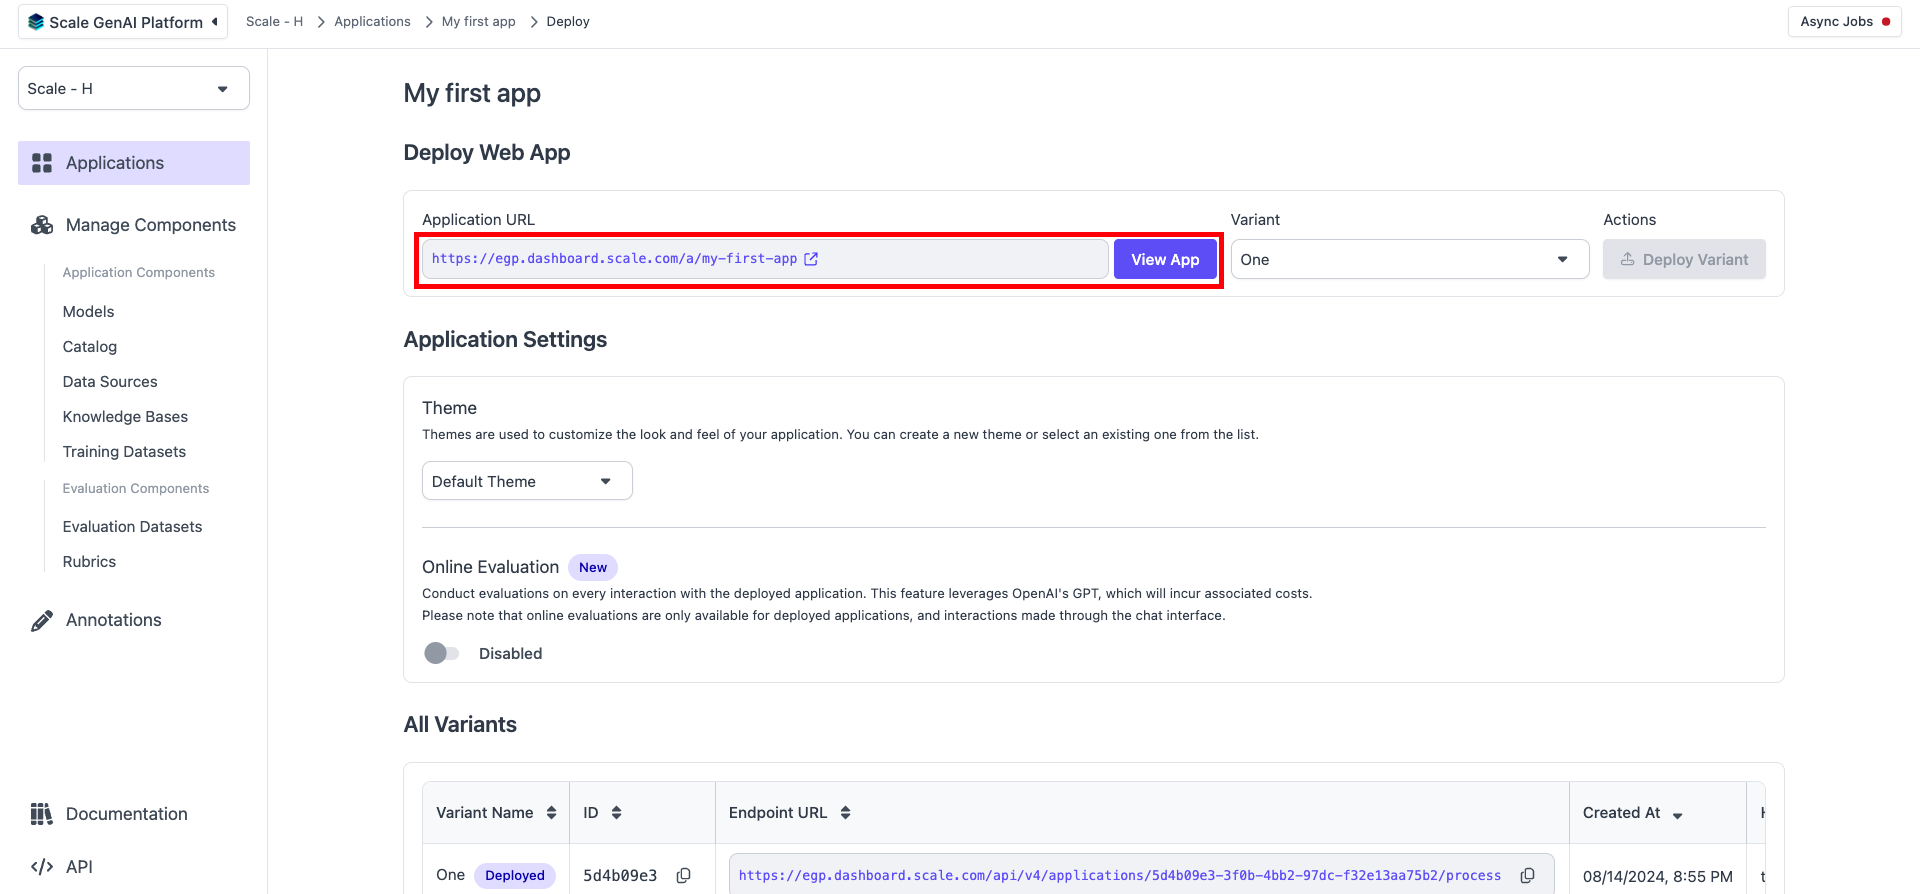Open Applications in the sidebar
The width and height of the screenshot is (1920, 894).
[134, 163]
